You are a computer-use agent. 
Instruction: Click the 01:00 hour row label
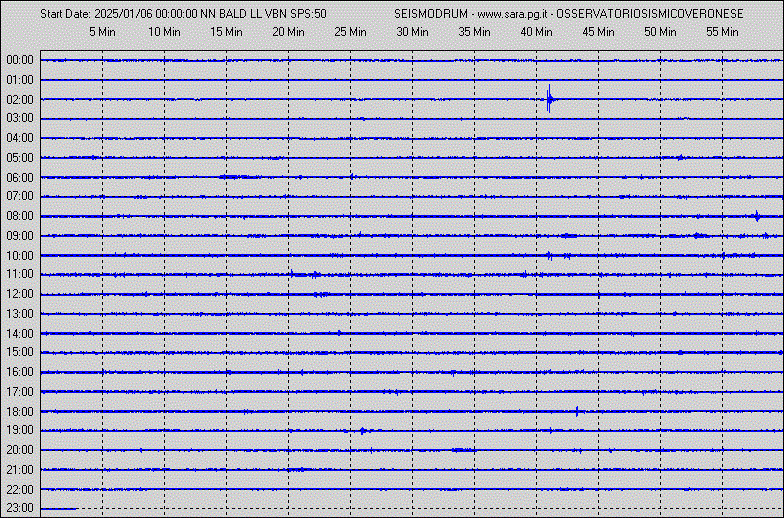click(20, 80)
